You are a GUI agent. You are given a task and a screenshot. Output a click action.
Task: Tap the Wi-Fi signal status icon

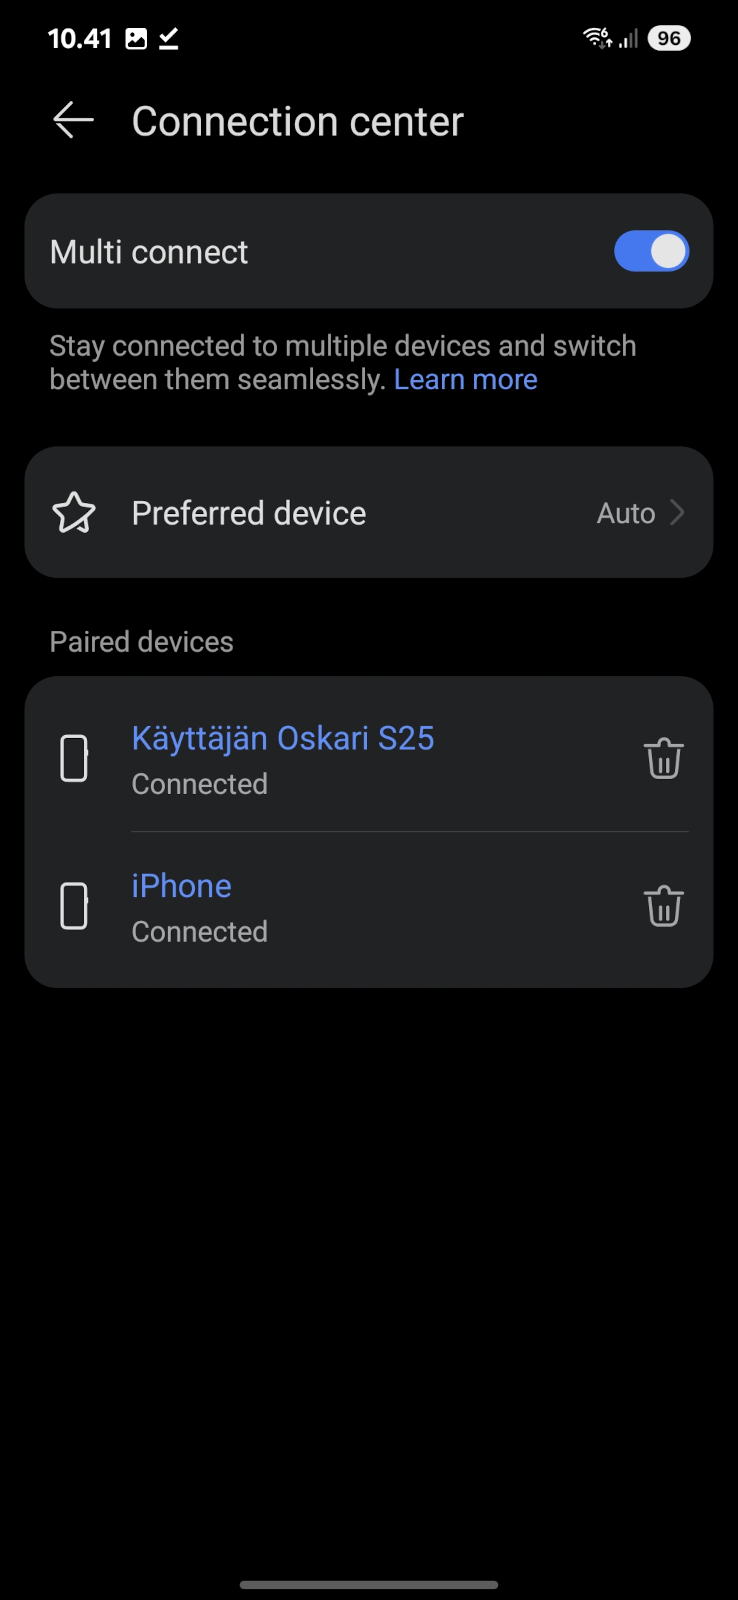[597, 38]
